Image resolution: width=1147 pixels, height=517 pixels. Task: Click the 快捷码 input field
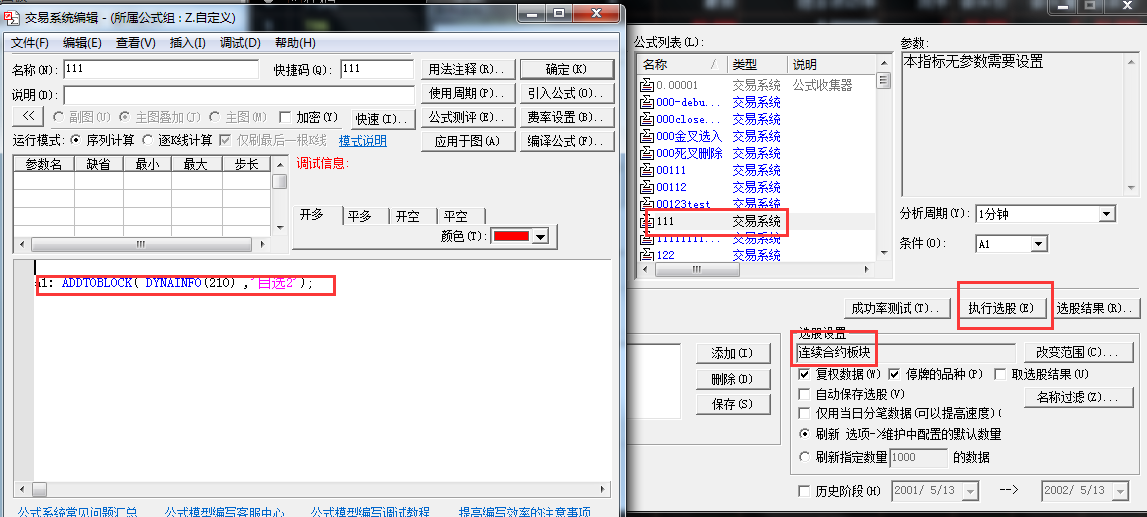click(377, 69)
